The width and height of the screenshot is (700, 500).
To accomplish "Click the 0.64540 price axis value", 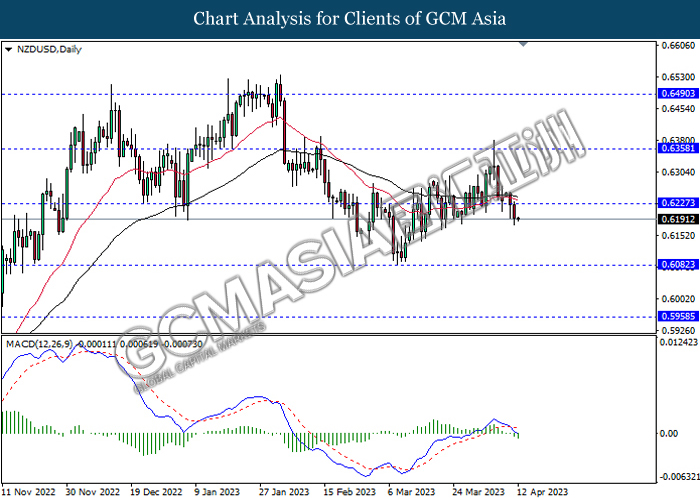I will point(678,109).
